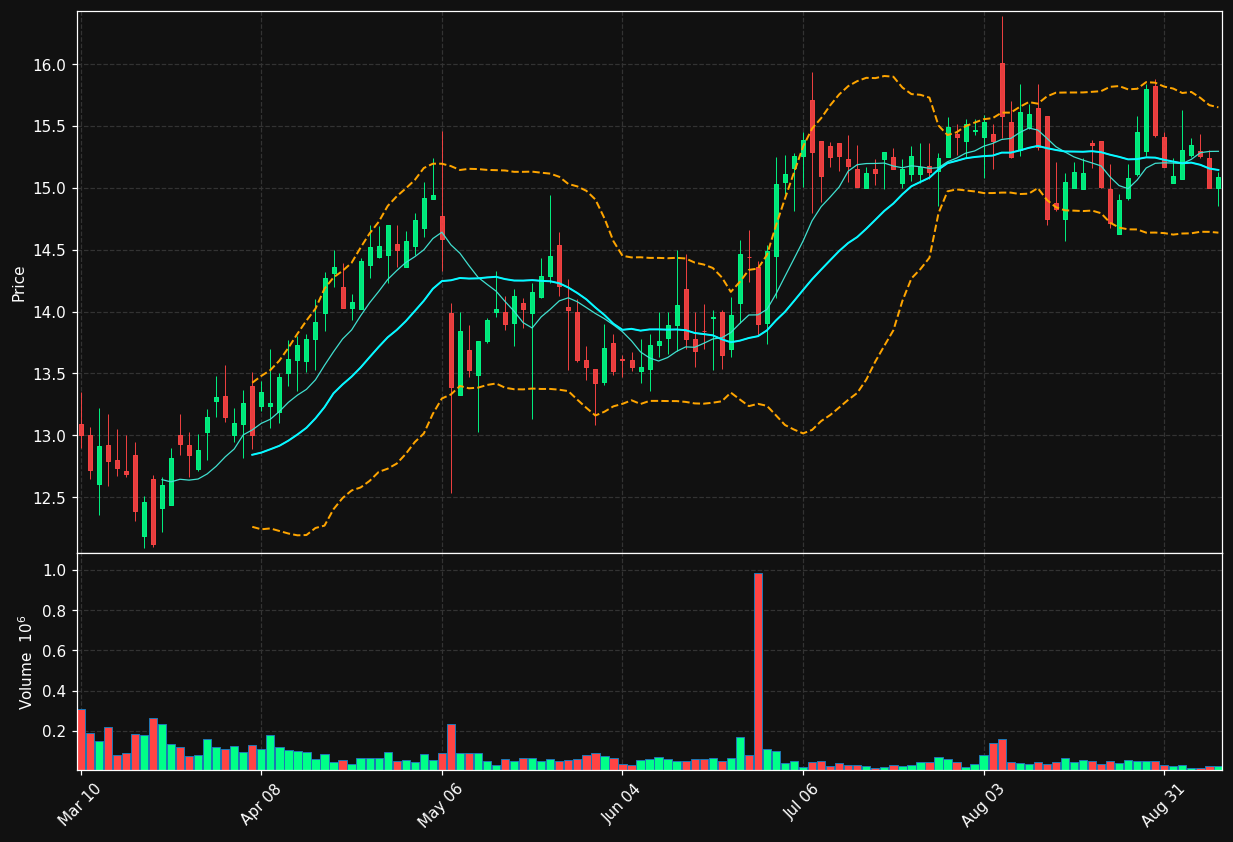Image resolution: width=1233 pixels, height=842 pixels.
Task: Click the 'Mar 10' date axis label
Action: pyautogui.click(x=79, y=805)
